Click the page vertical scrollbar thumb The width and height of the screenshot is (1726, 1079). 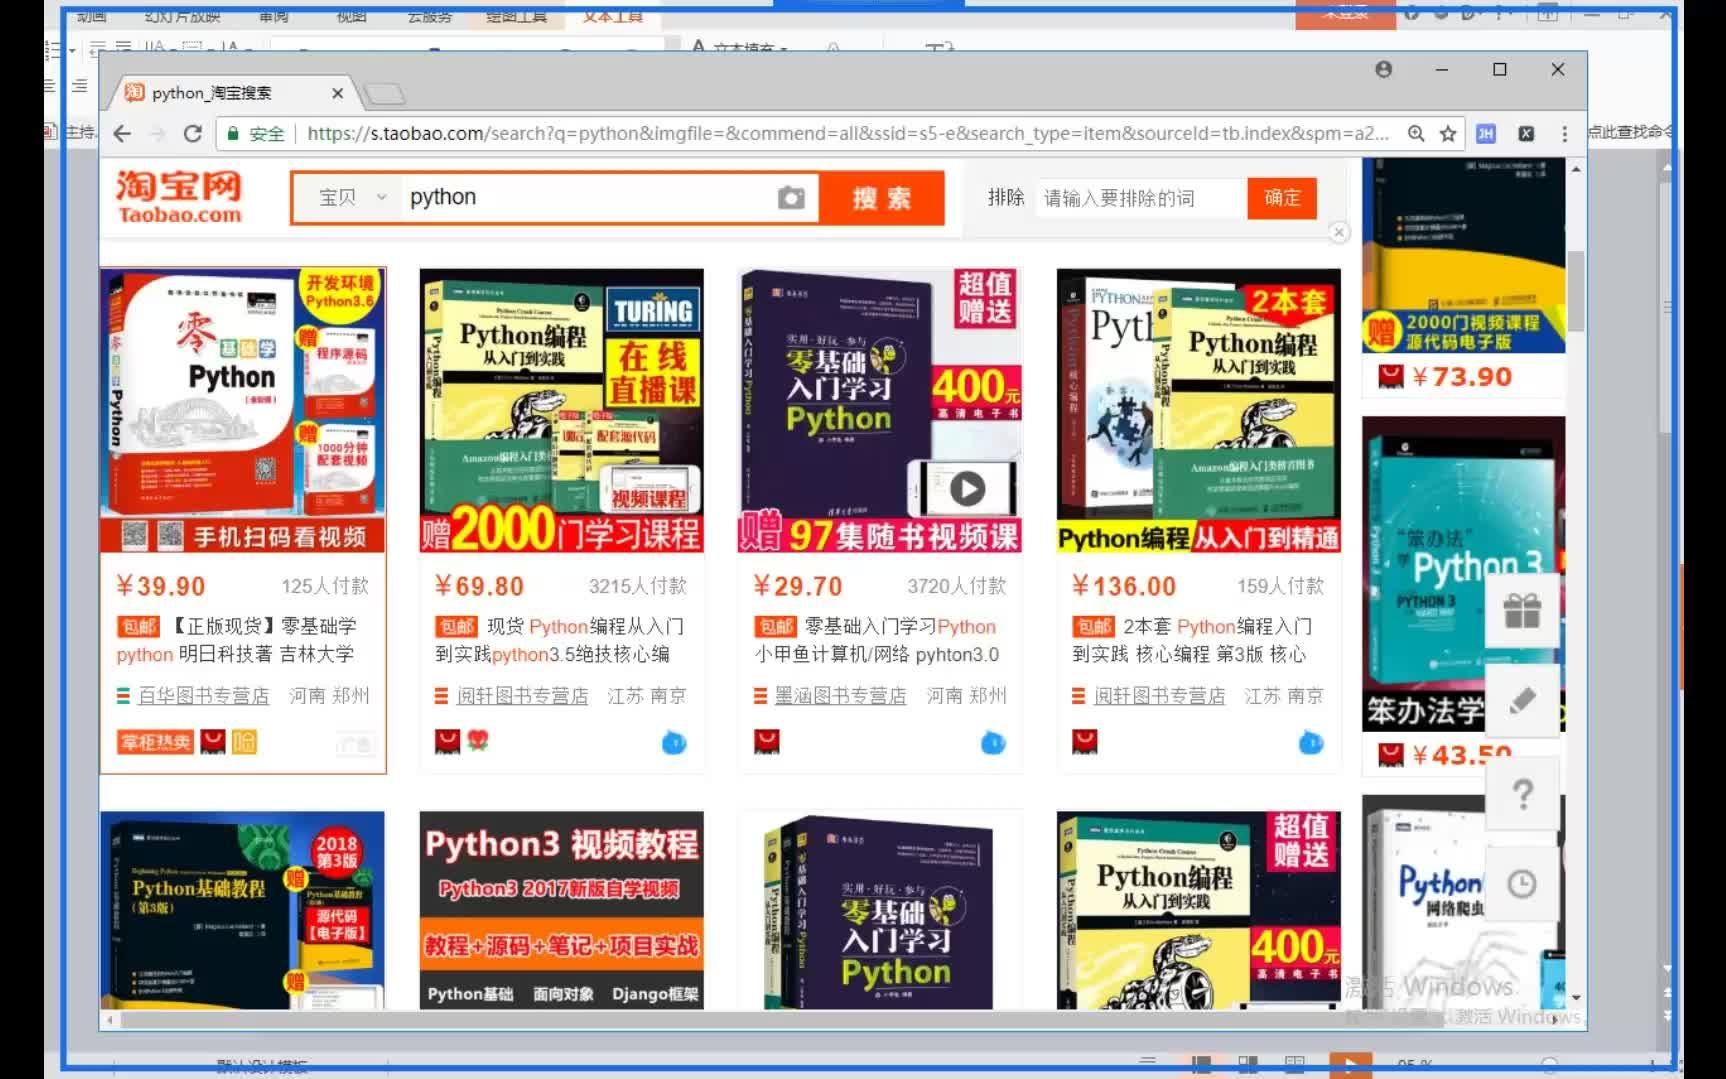pos(1576,291)
